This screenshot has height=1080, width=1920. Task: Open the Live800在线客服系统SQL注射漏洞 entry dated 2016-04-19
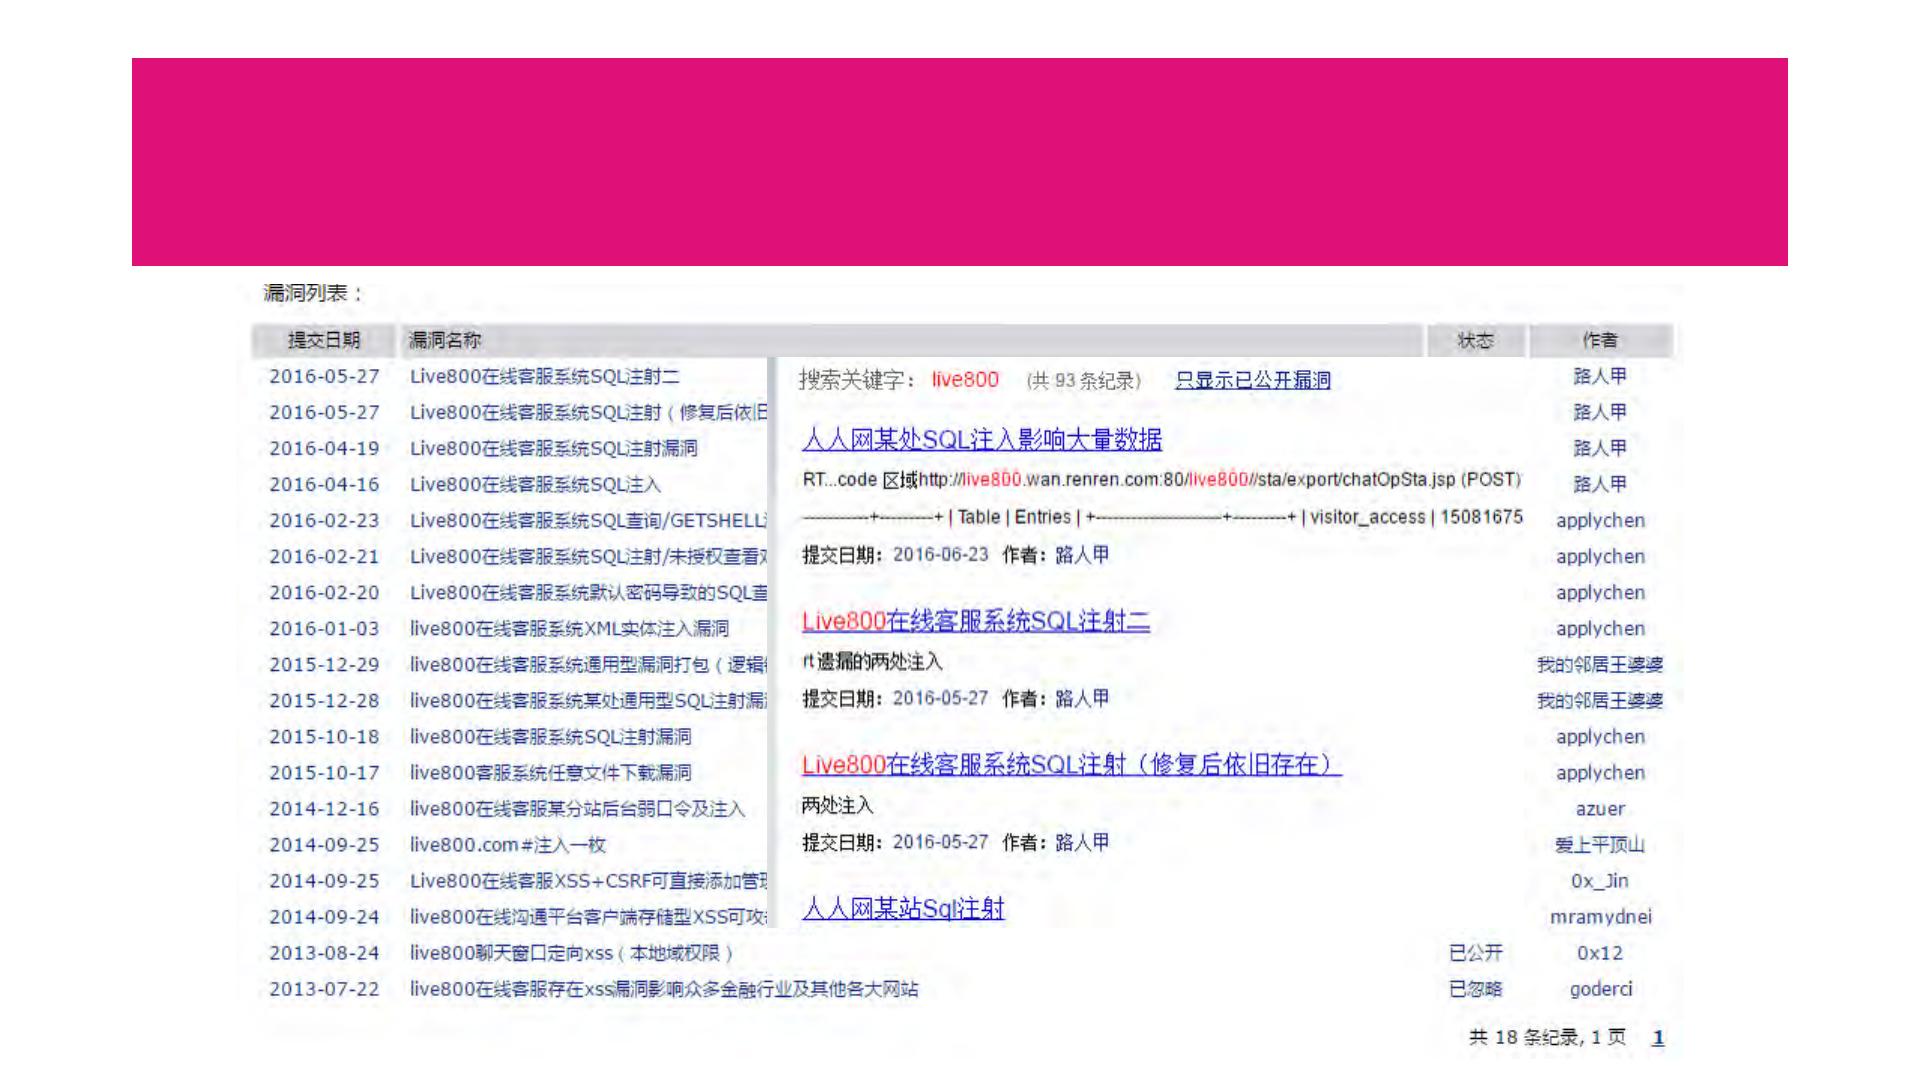[553, 448]
